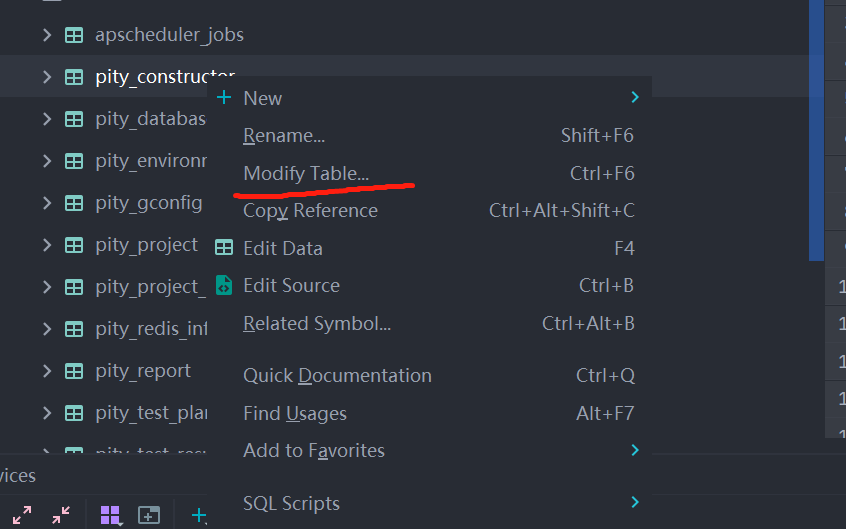Click the Add Service plus icon
The width and height of the screenshot is (846, 529).
[x=199, y=515]
